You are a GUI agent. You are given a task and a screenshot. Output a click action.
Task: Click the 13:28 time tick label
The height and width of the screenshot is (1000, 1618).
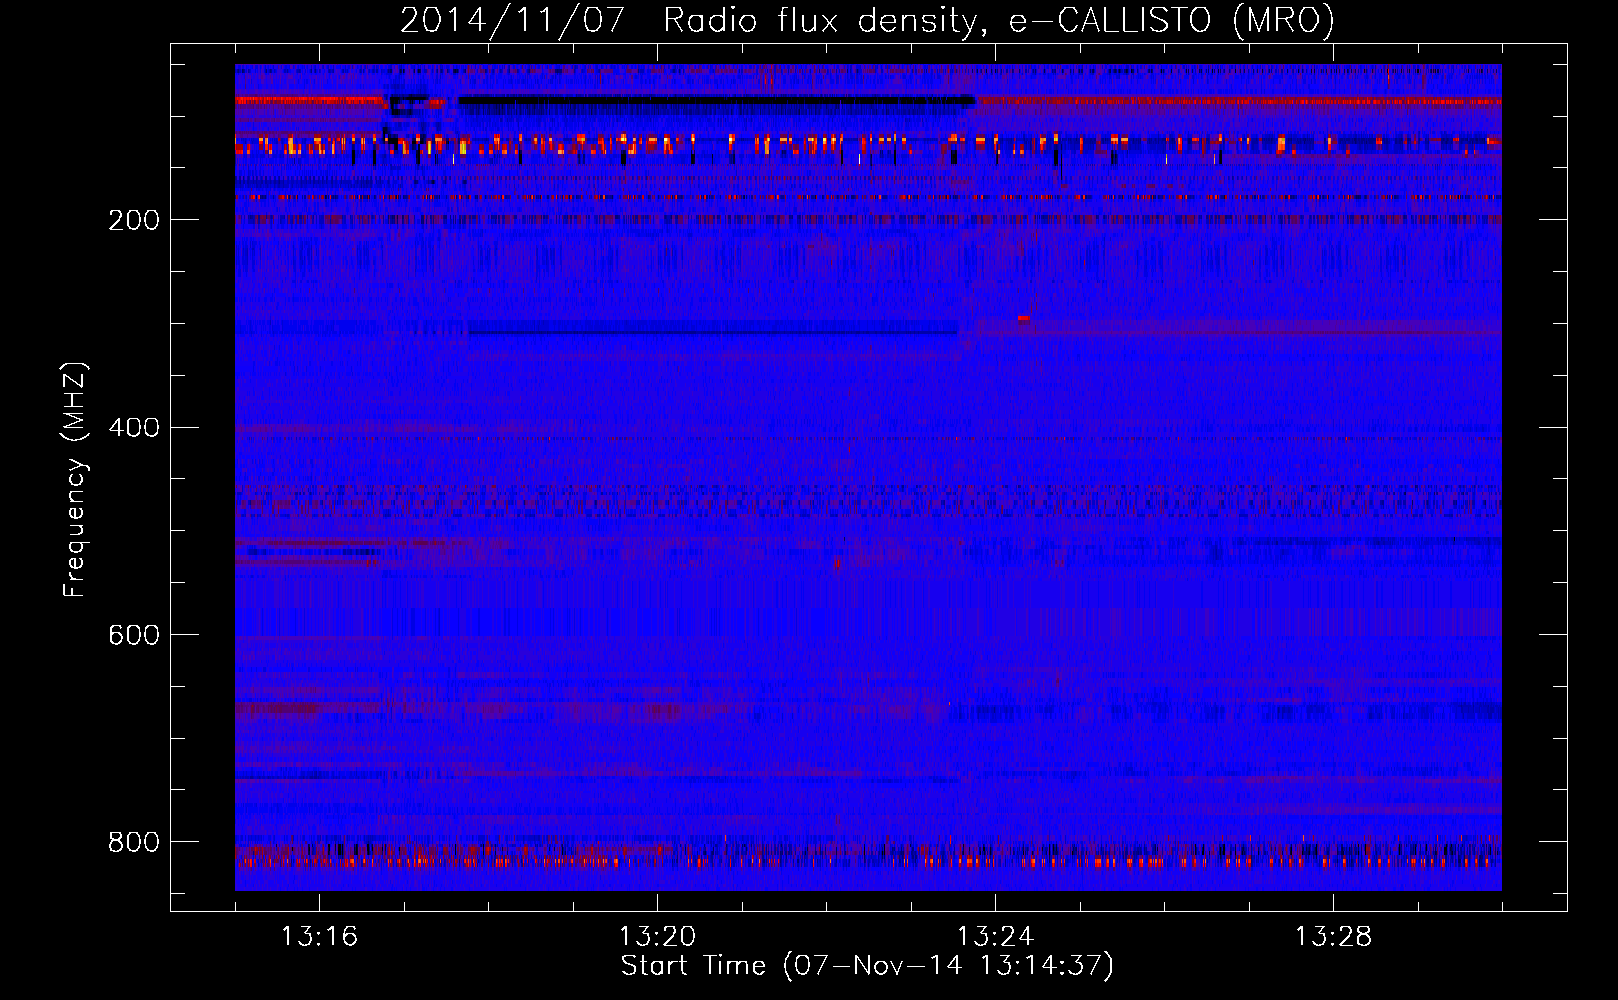1333,937
